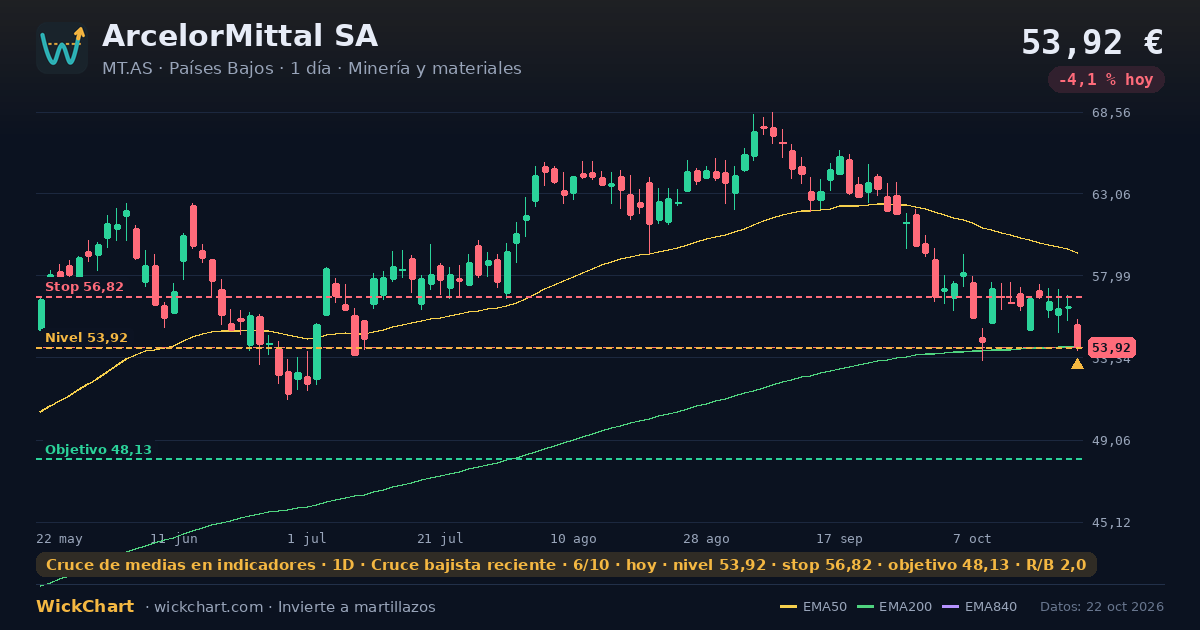The height and width of the screenshot is (630, 1200).
Task: Click the -4,1 % hoy badge
Action: [x=1106, y=79]
